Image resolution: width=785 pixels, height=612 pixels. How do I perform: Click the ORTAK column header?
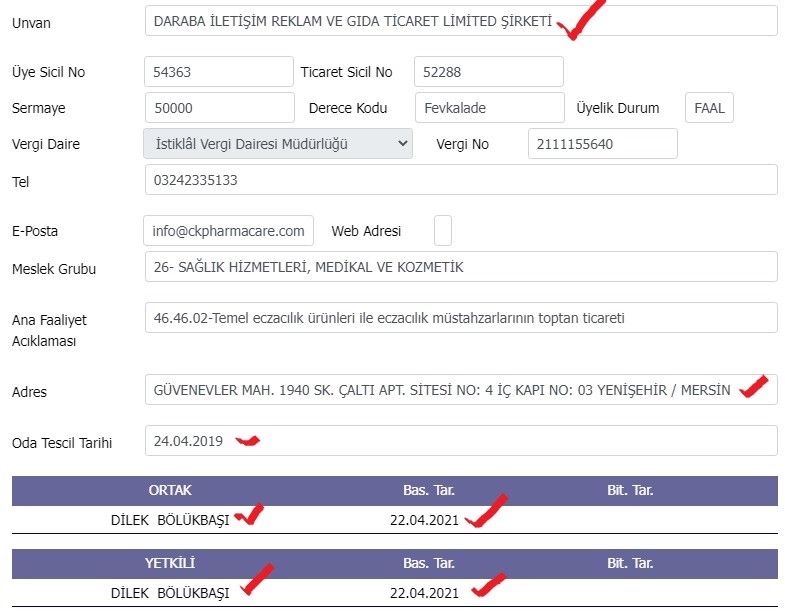170,490
